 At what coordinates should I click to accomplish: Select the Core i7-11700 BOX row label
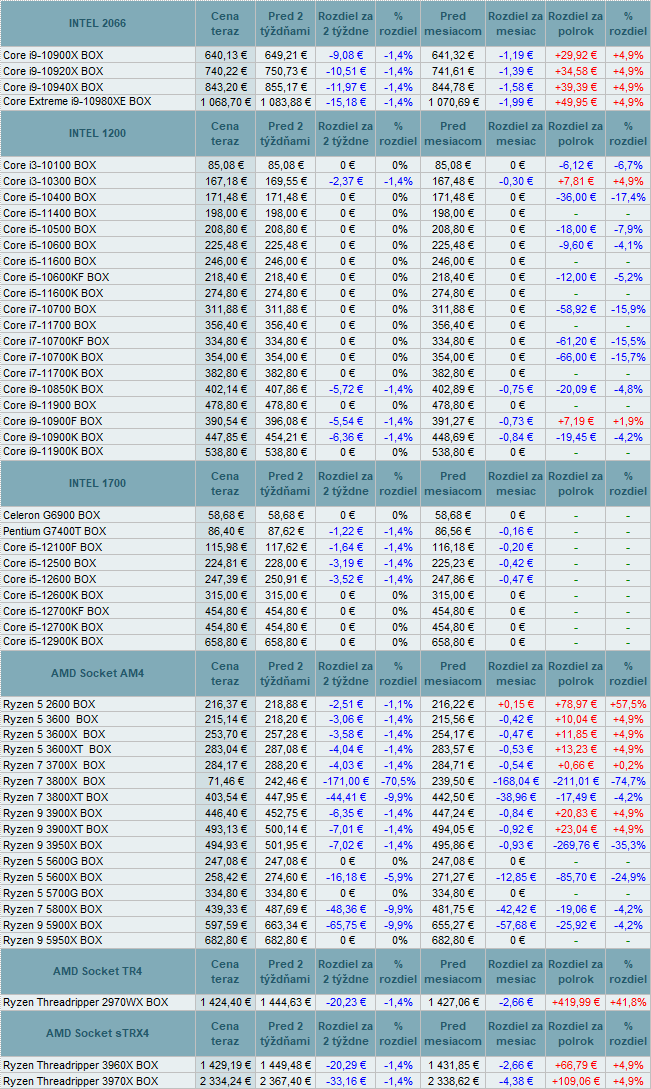pyautogui.click(x=49, y=325)
